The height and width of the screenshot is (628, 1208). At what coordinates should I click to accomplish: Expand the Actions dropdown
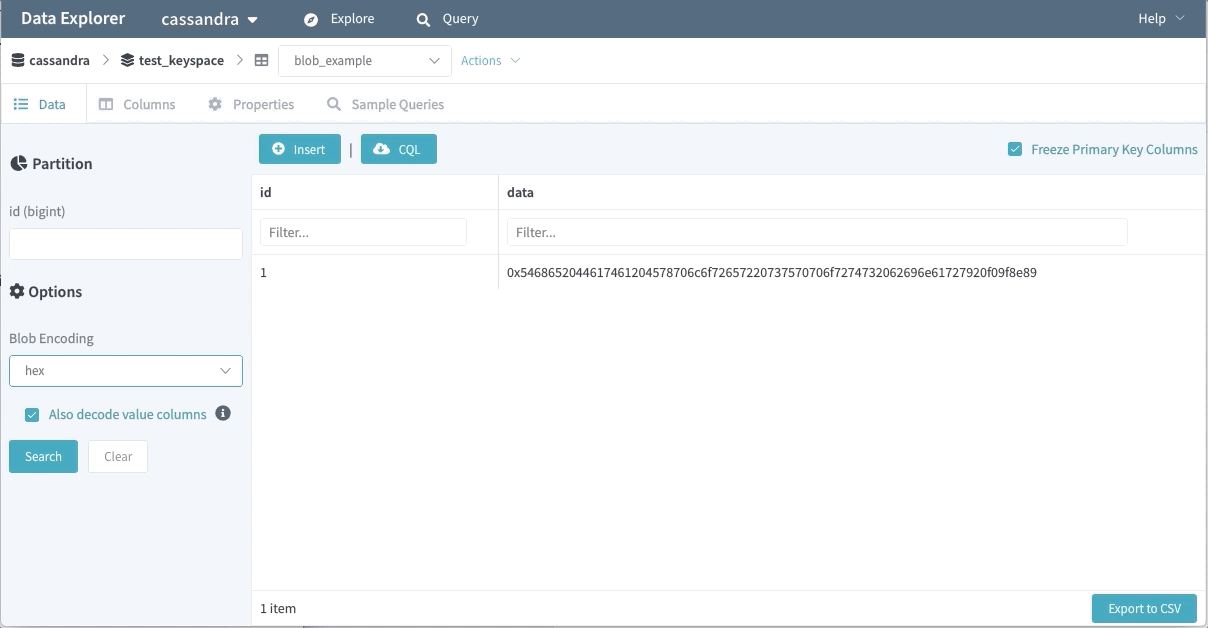pyautogui.click(x=490, y=60)
